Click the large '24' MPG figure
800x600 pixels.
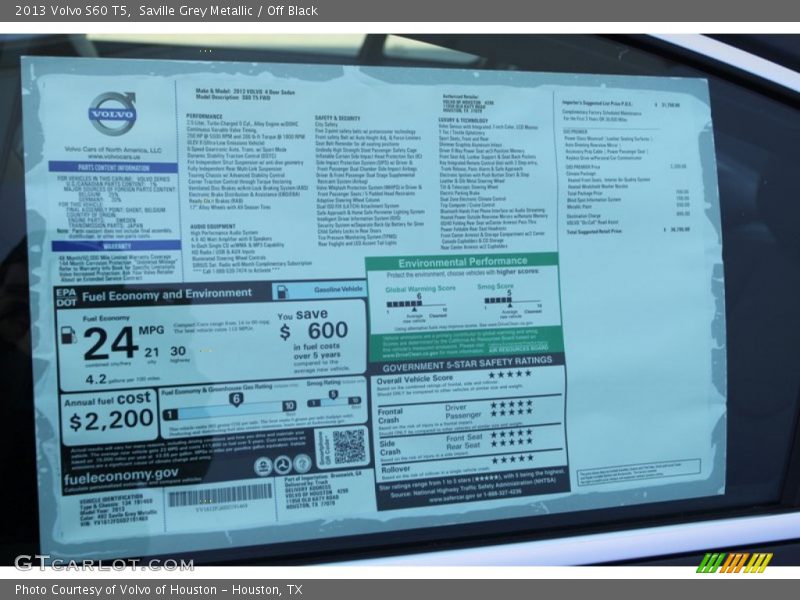coord(111,344)
